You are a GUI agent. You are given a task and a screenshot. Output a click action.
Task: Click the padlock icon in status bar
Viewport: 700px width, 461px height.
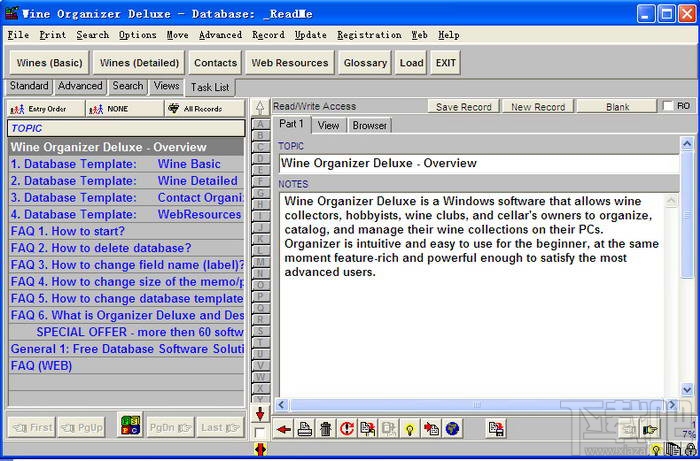[x=690, y=449]
